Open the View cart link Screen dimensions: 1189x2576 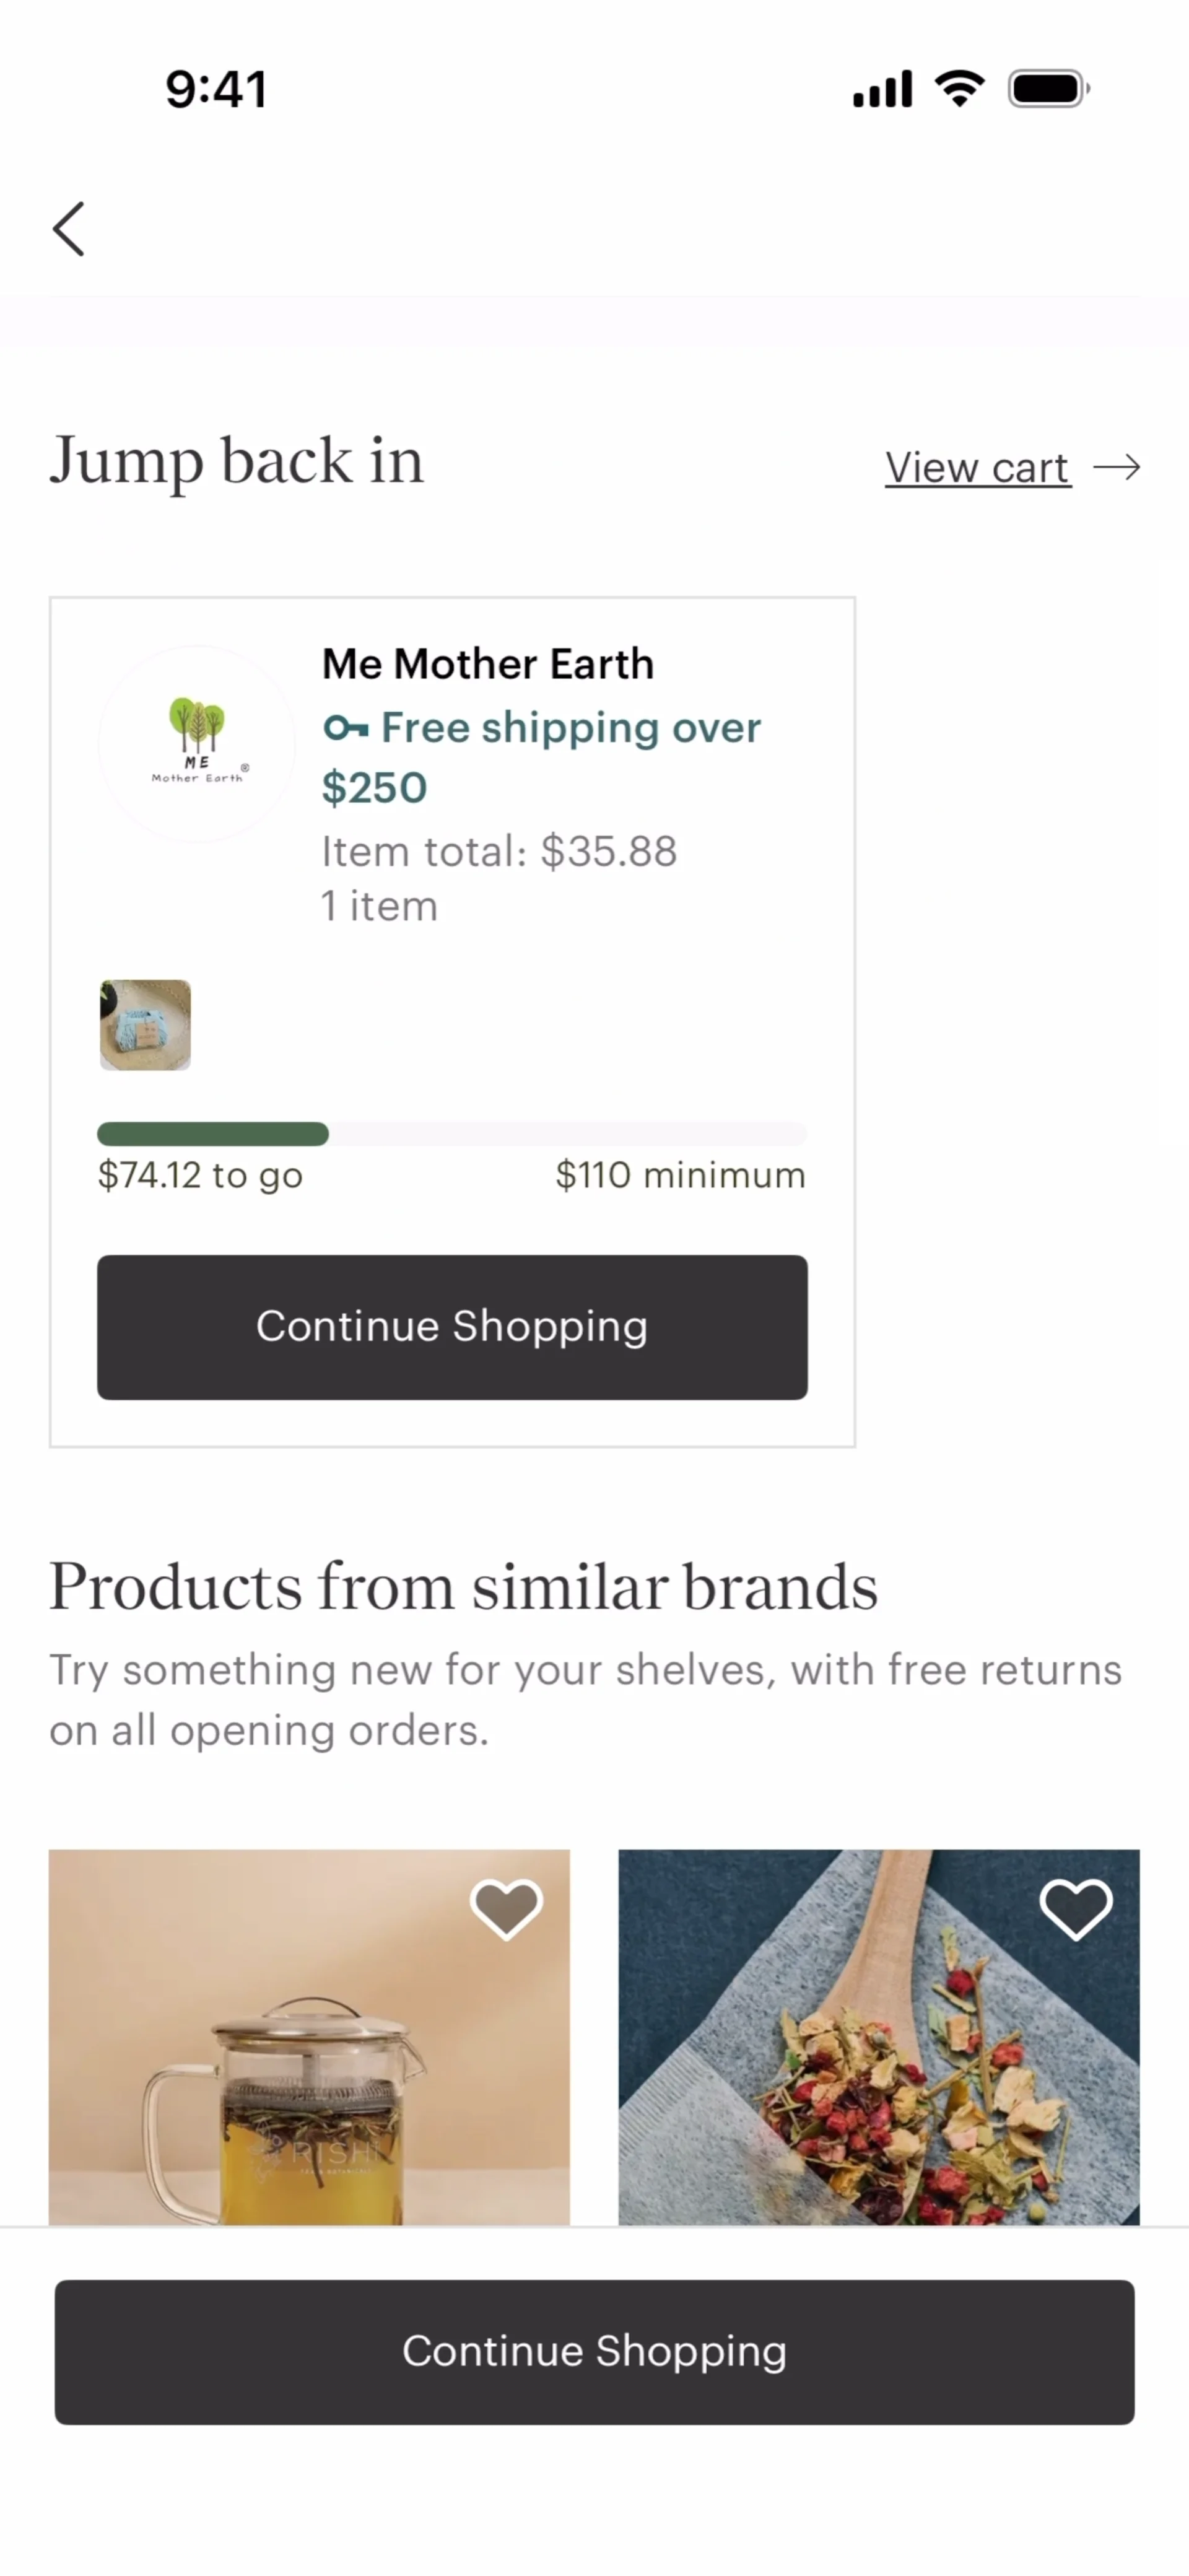click(x=977, y=467)
